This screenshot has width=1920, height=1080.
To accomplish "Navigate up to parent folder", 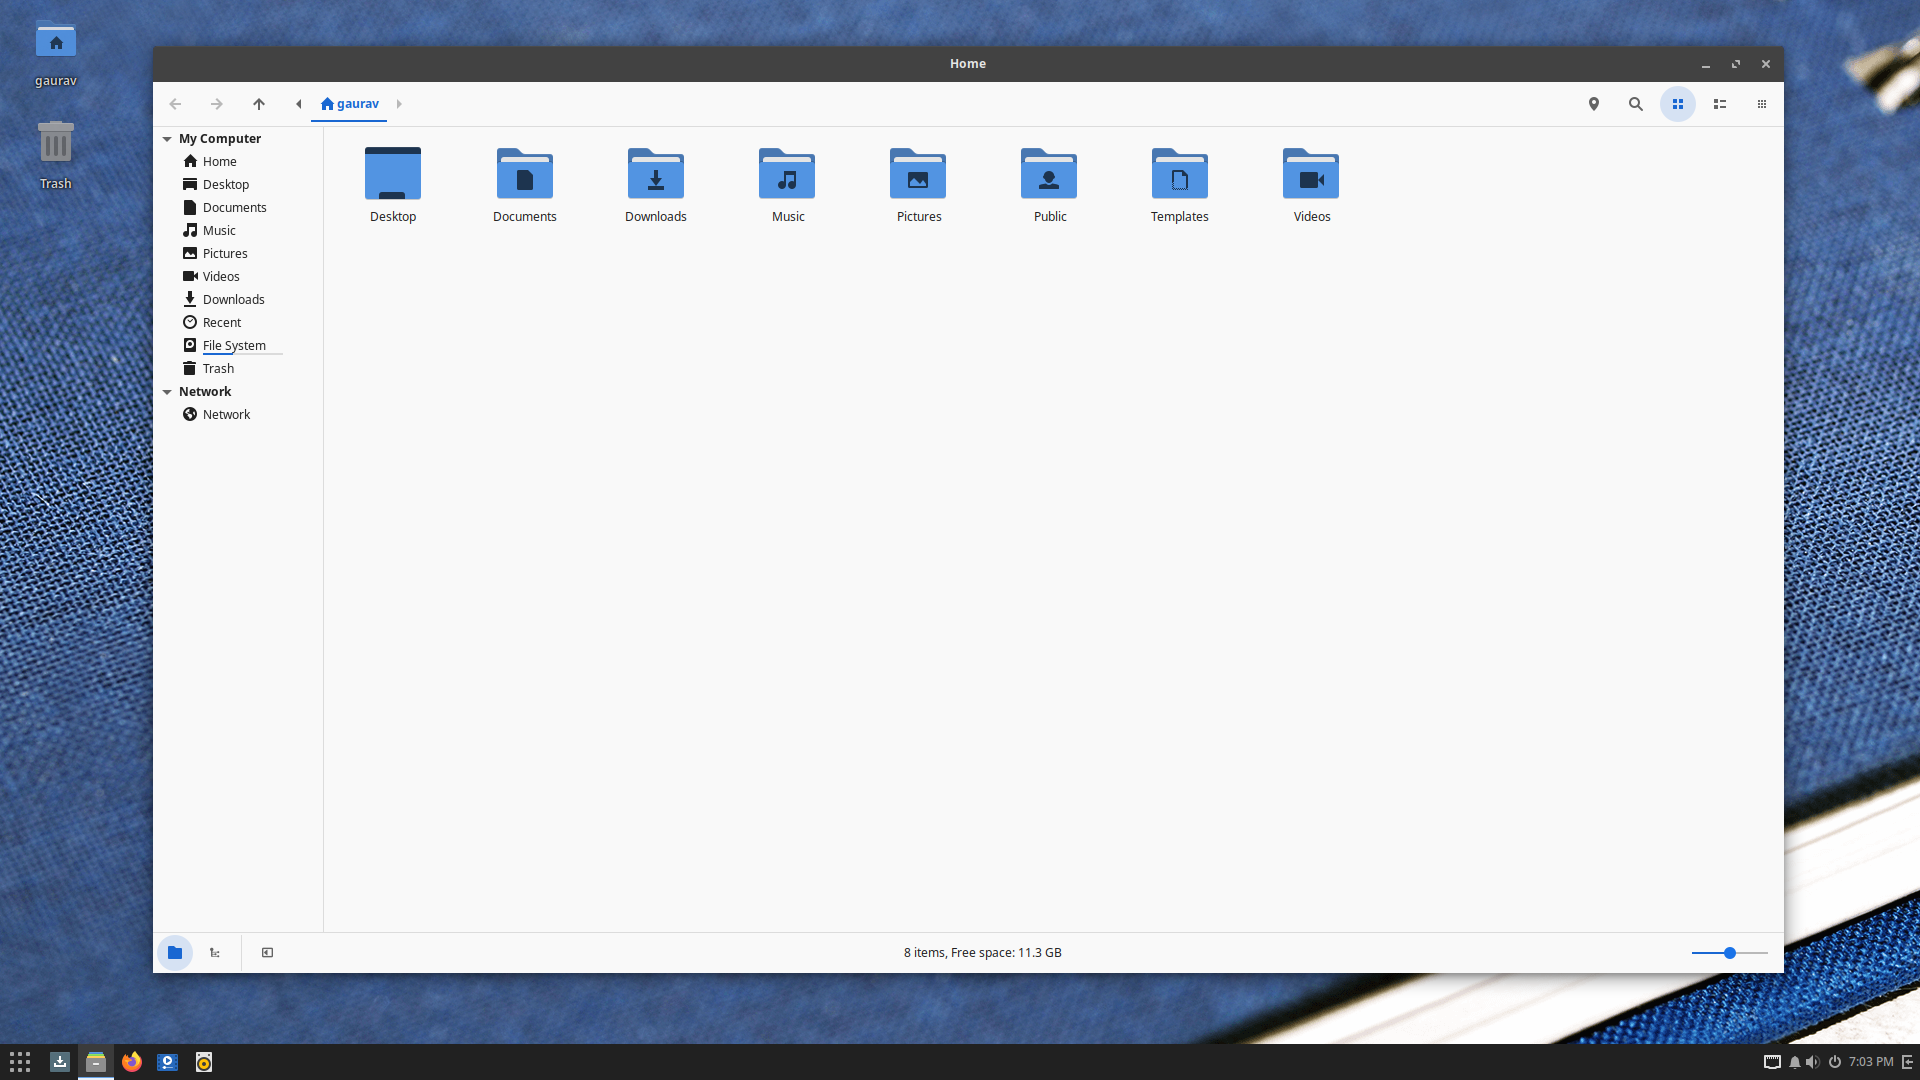I will (259, 104).
